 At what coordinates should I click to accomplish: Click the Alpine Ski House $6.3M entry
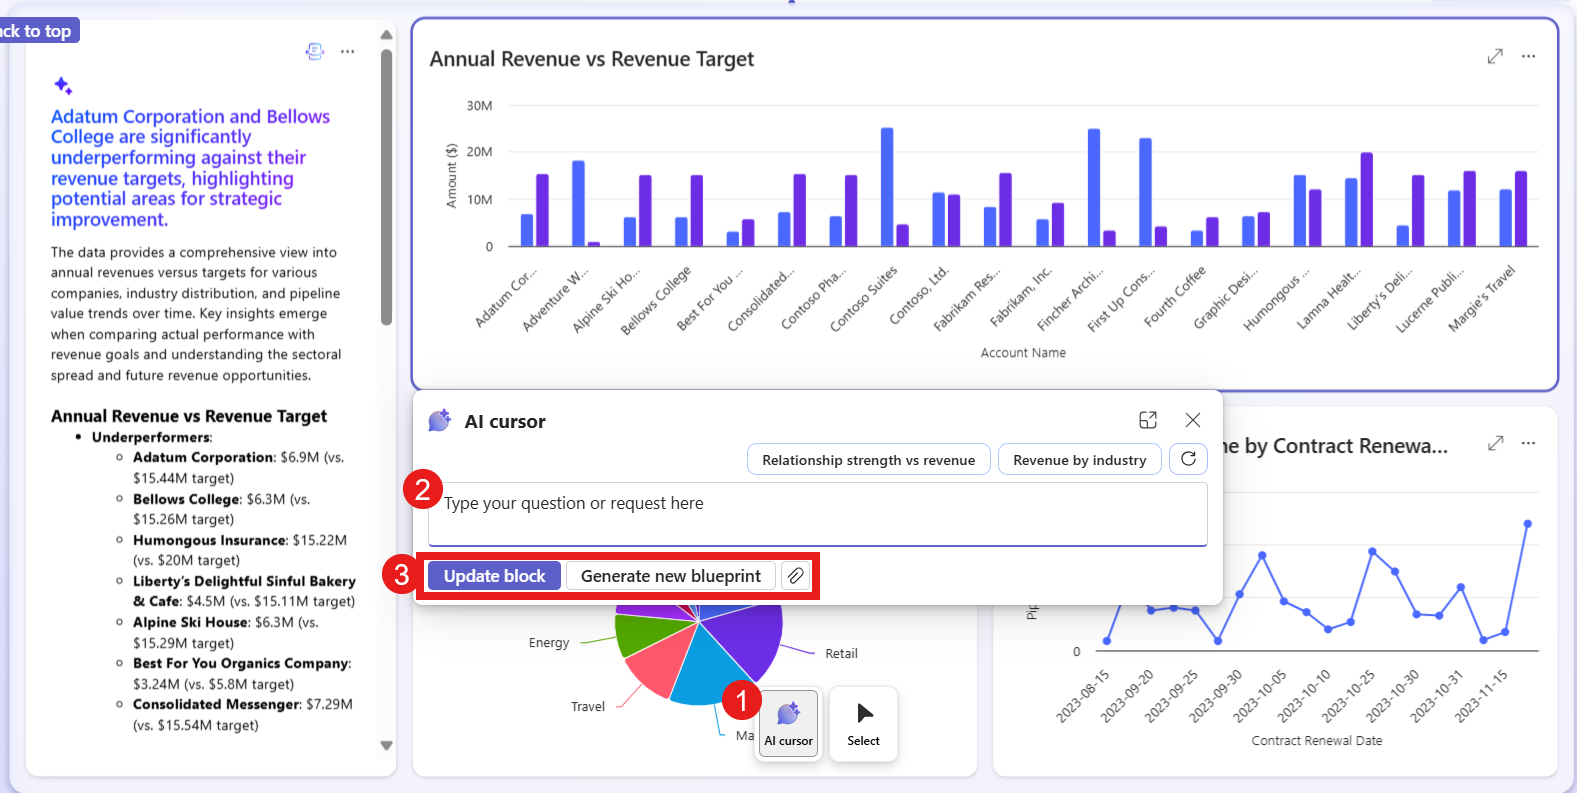[x=226, y=632]
